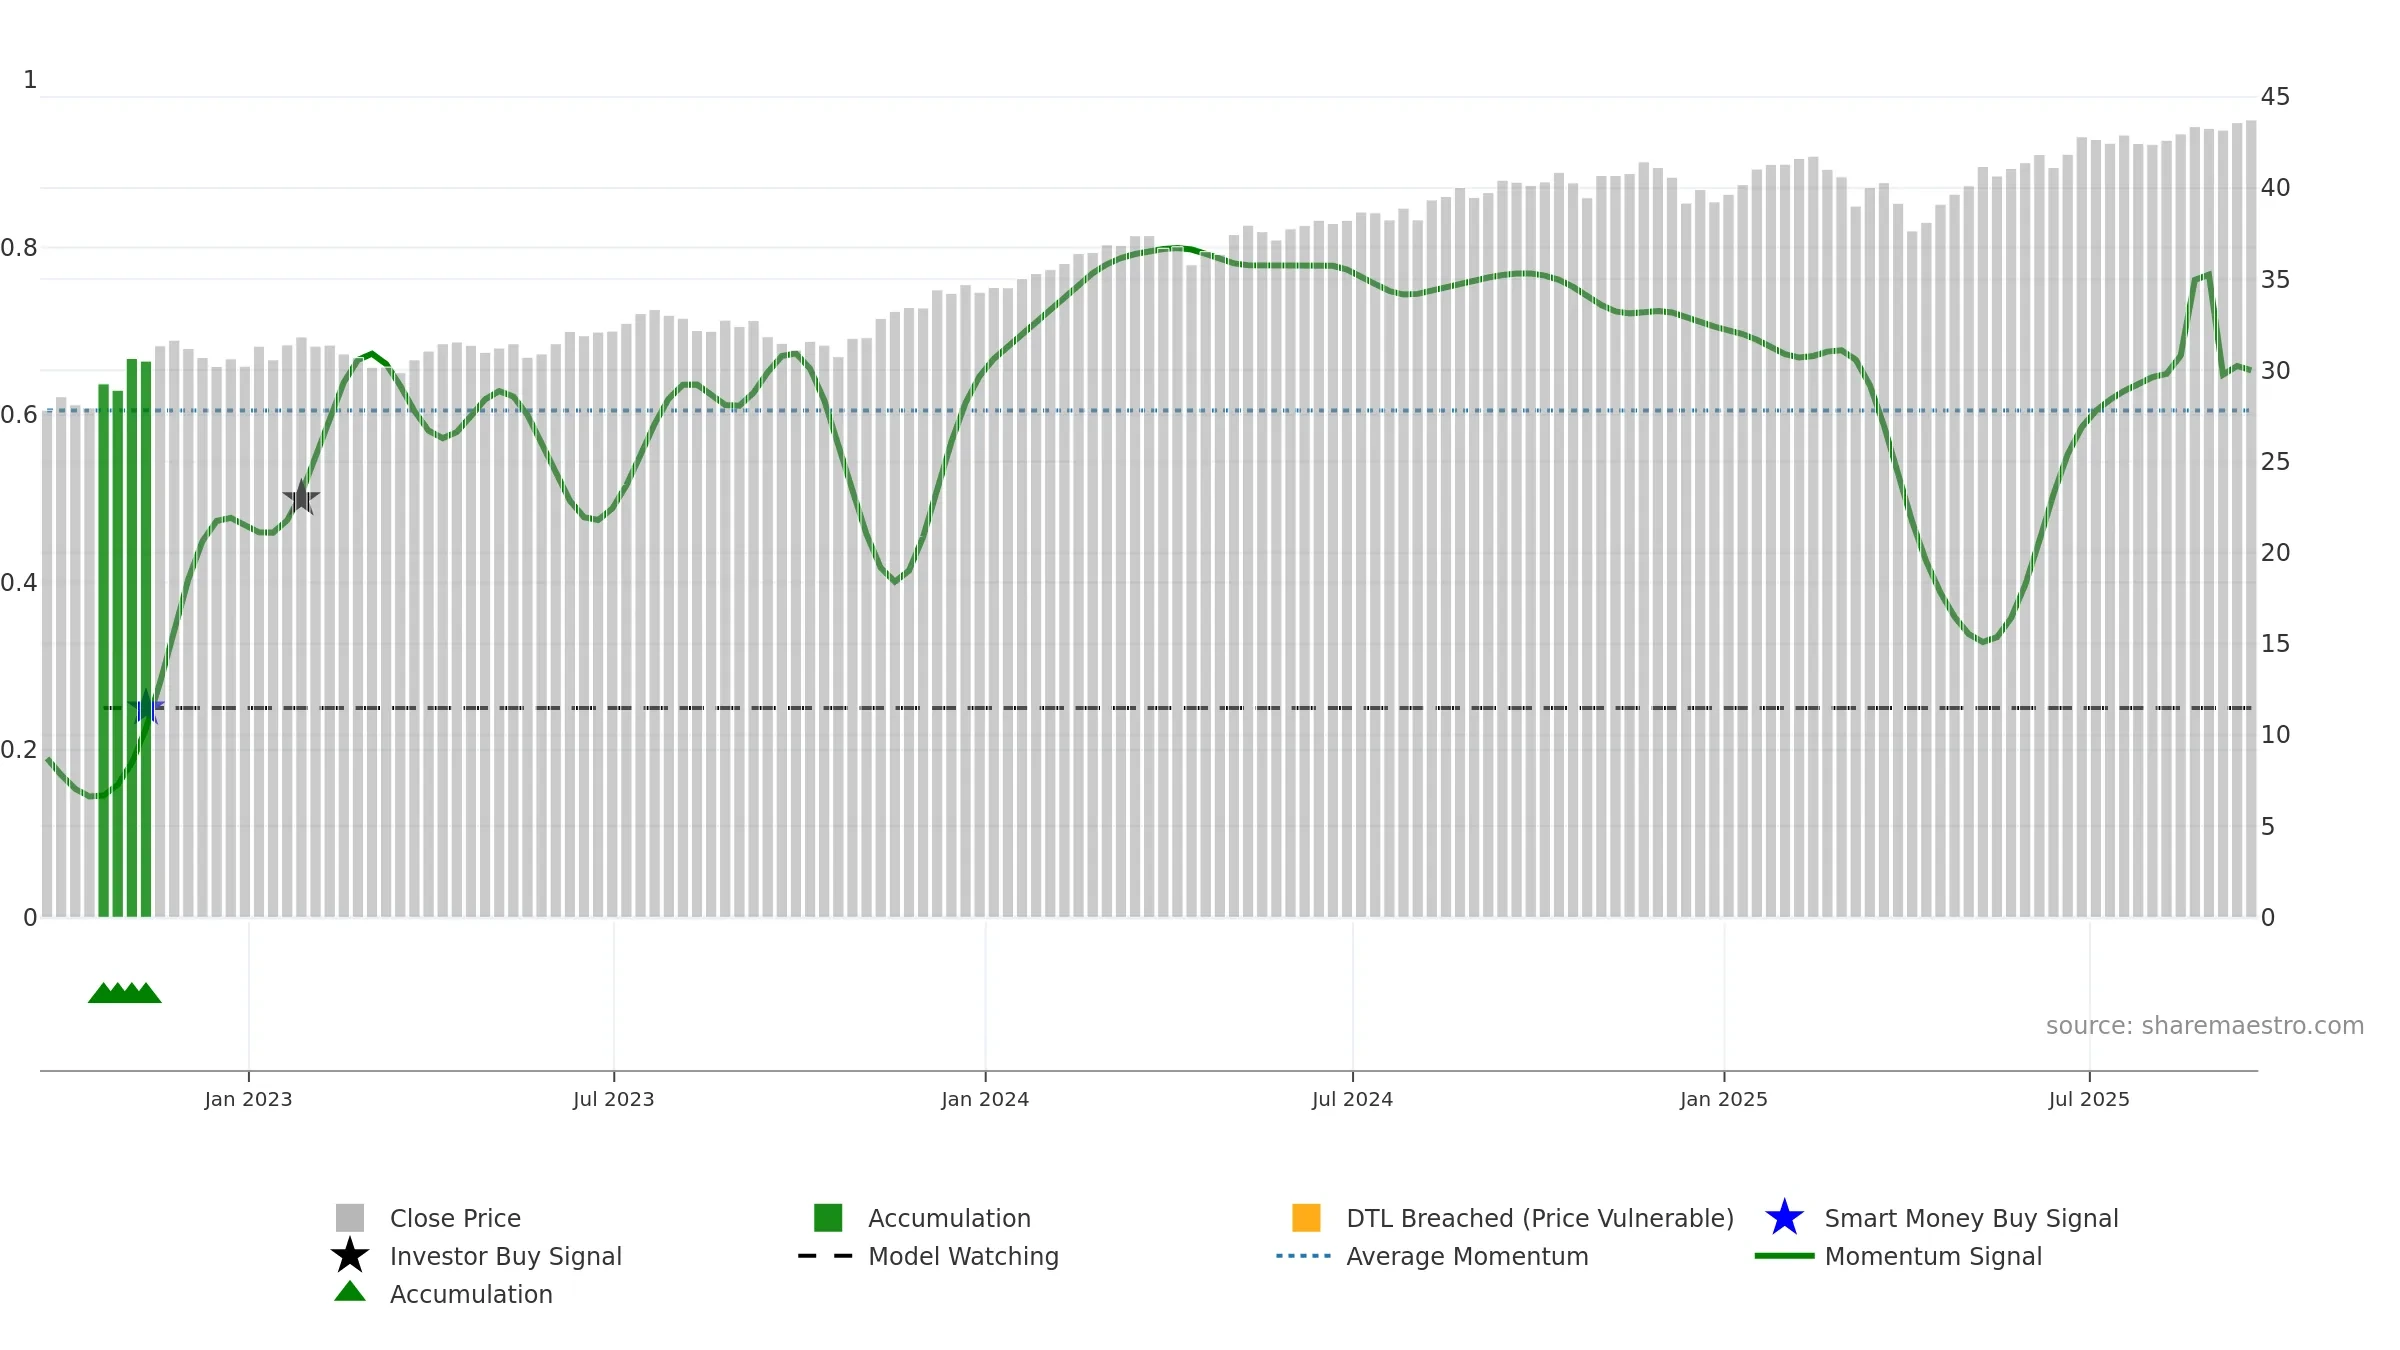Click the orange DTL Breached color swatch
This screenshot has height=1350, width=2400.
coord(1306,1218)
